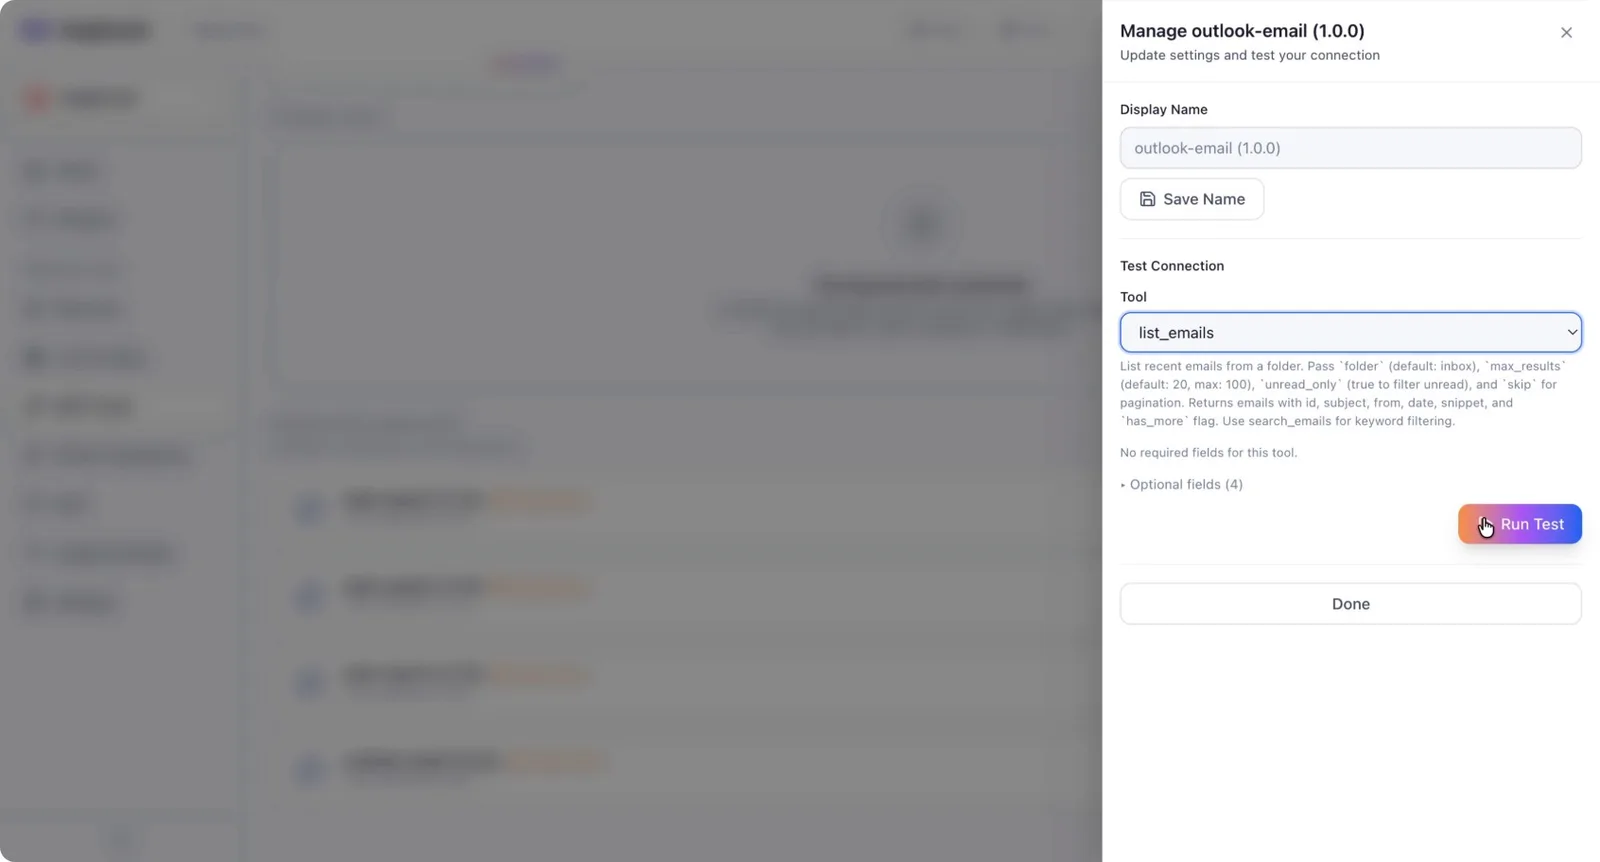The width and height of the screenshot is (1600, 862).
Task: Open the list_emails Tool dropdown
Action: (x=1350, y=332)
